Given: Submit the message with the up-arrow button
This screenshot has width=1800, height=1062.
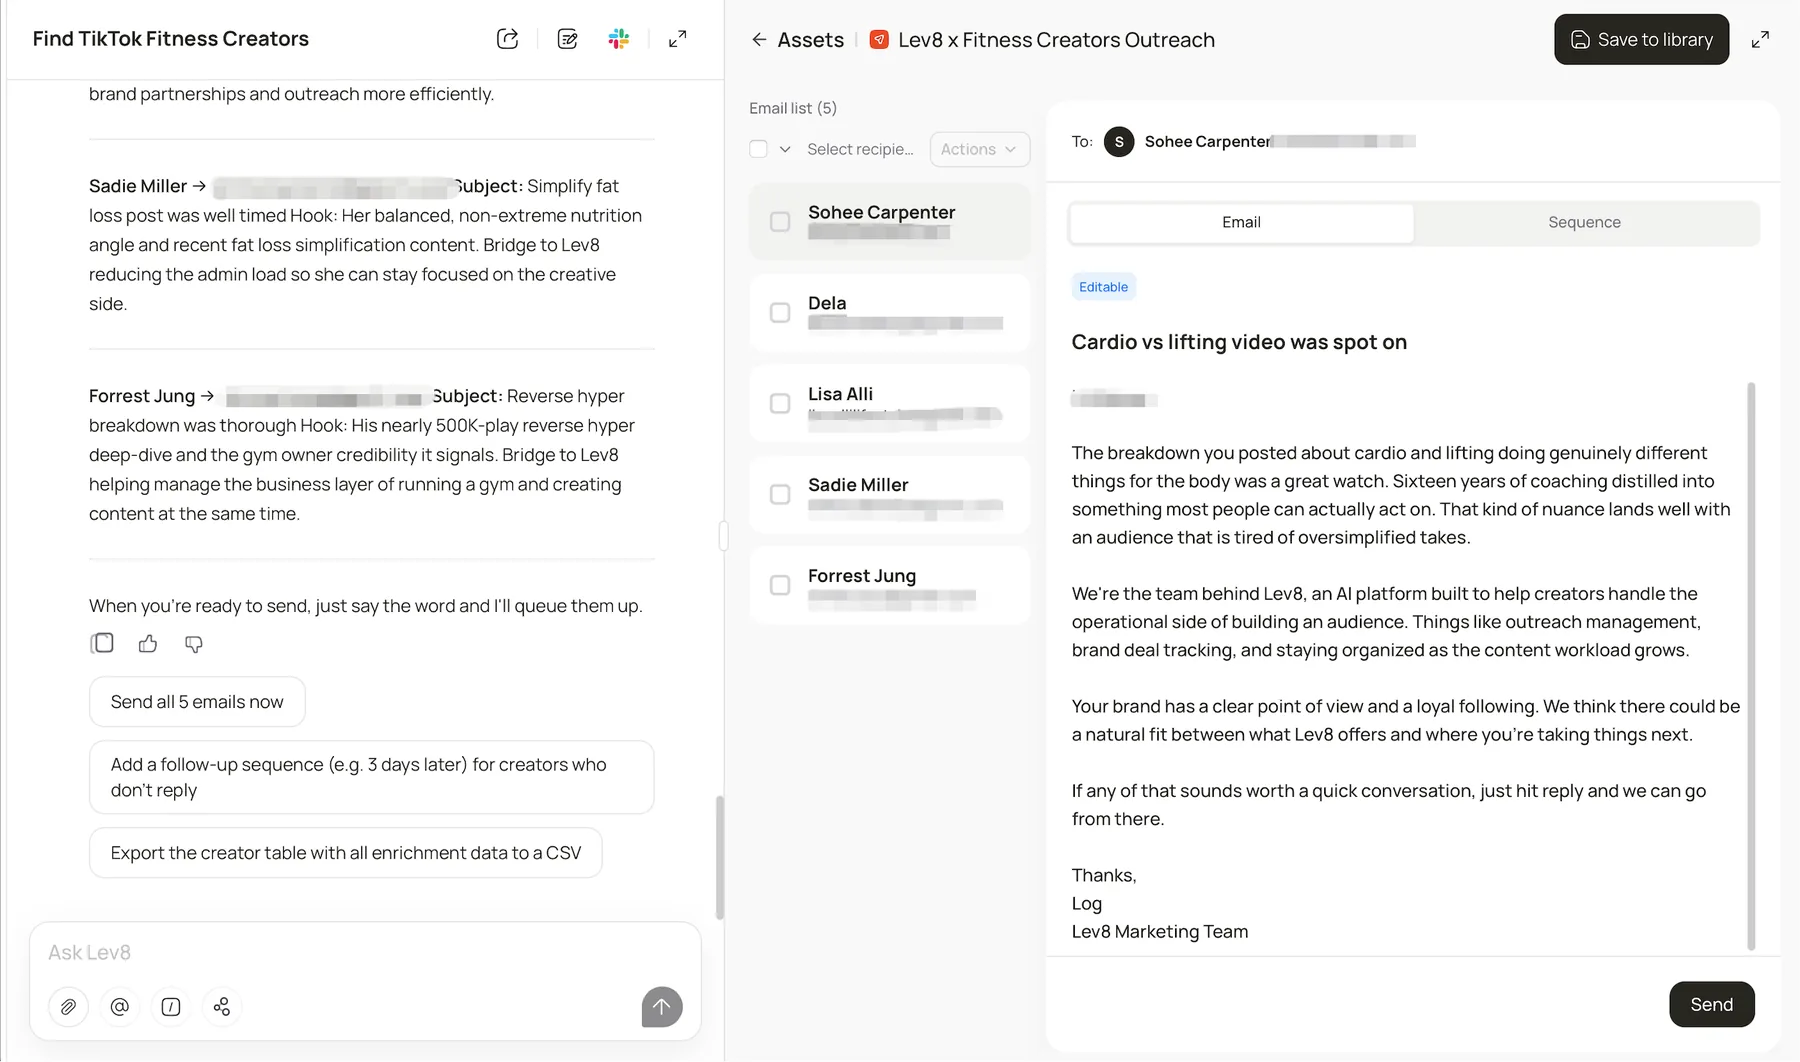Looking at the screenshot, I should 662,1007.
